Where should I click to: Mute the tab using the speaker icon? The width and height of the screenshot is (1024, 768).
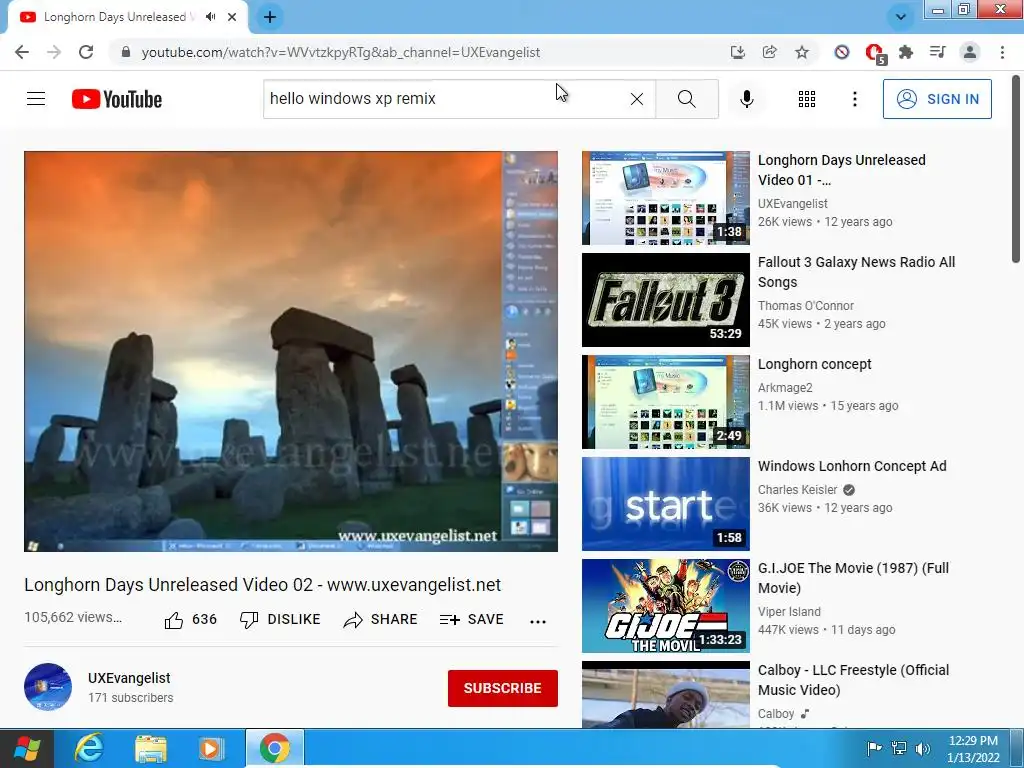[210, 17]
